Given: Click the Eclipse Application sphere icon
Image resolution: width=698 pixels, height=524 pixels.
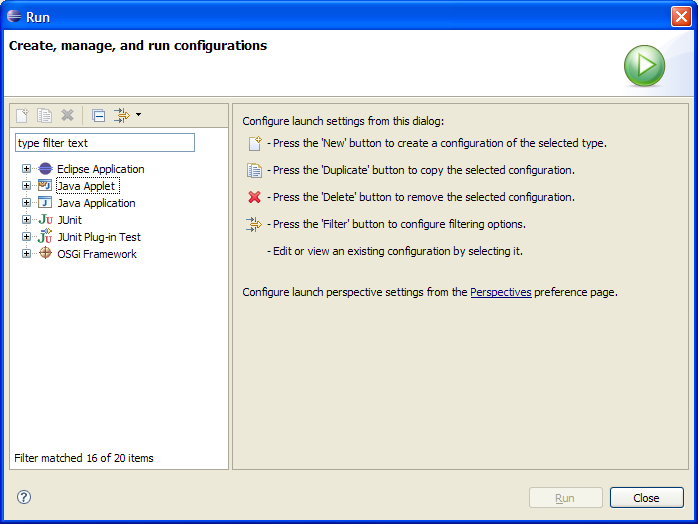Looking at the screenshot, I should pos(45,169).
